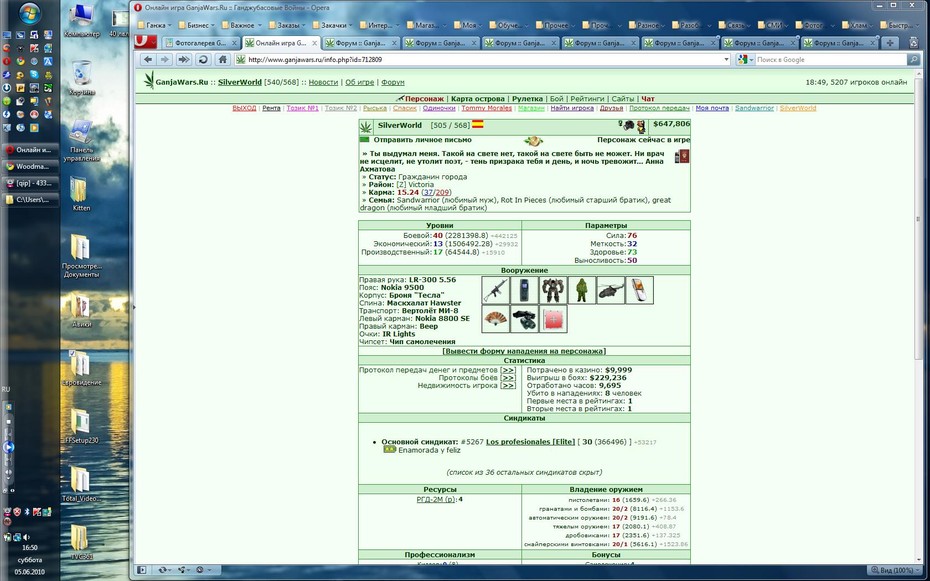Image resolution: width=930 pixels, height=581 pixels.
Task: Click the green Hawster camouflage suit icon
Action: (582, 290)
